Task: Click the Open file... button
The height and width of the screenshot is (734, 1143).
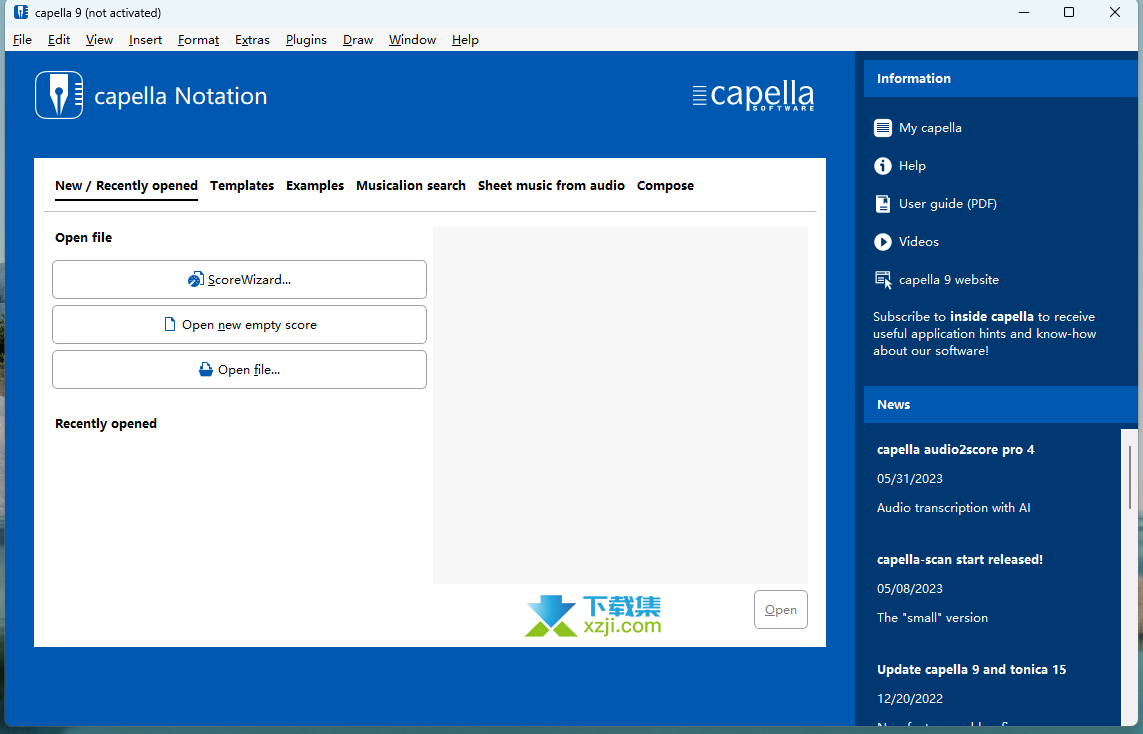Action: tap(239, 370)
